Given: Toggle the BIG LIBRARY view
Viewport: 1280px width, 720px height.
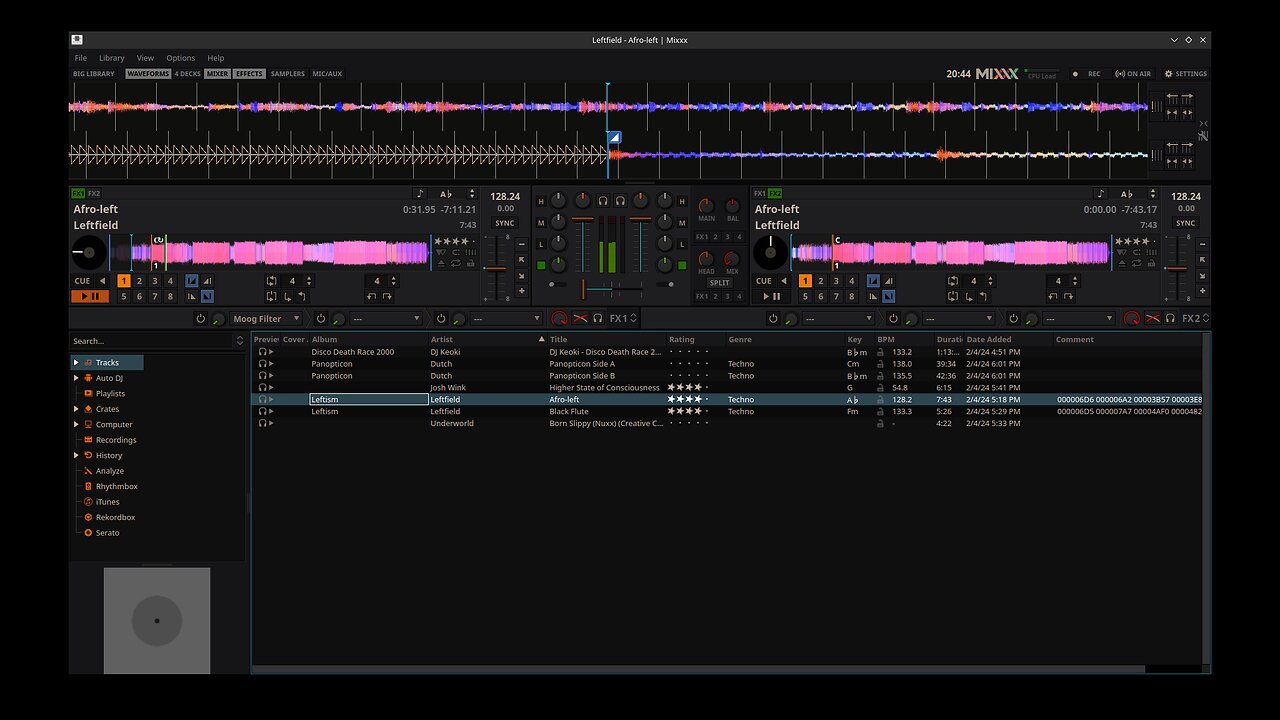Looking at the screenshot, I should [94, 74].
